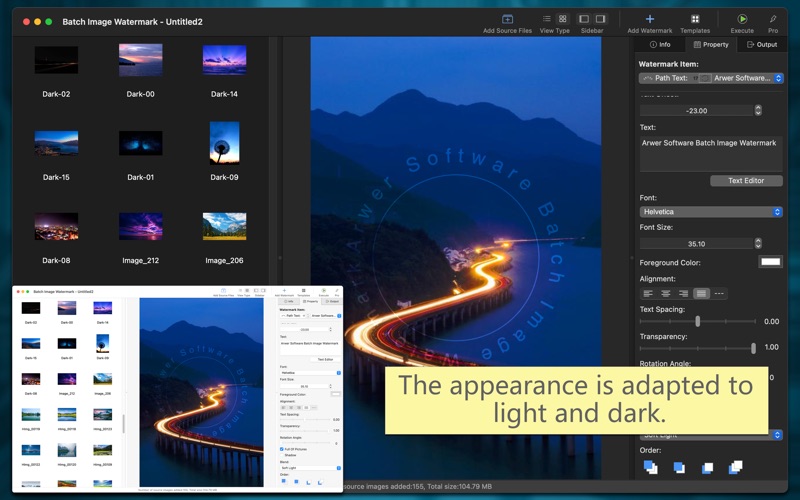
Task: Set alignment to left in dark window
Action: [x=648, y=293]
